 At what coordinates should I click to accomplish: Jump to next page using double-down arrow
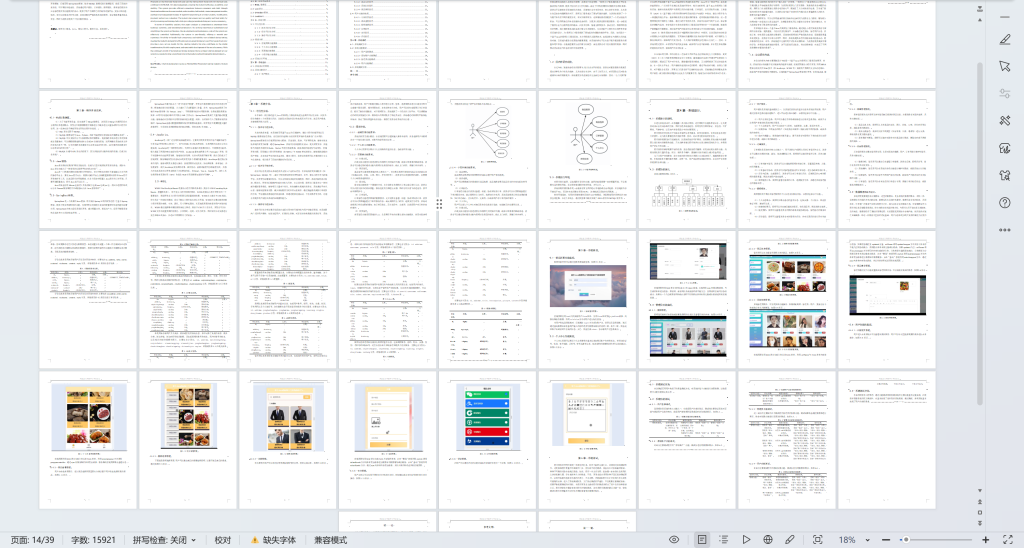(980, 523)
